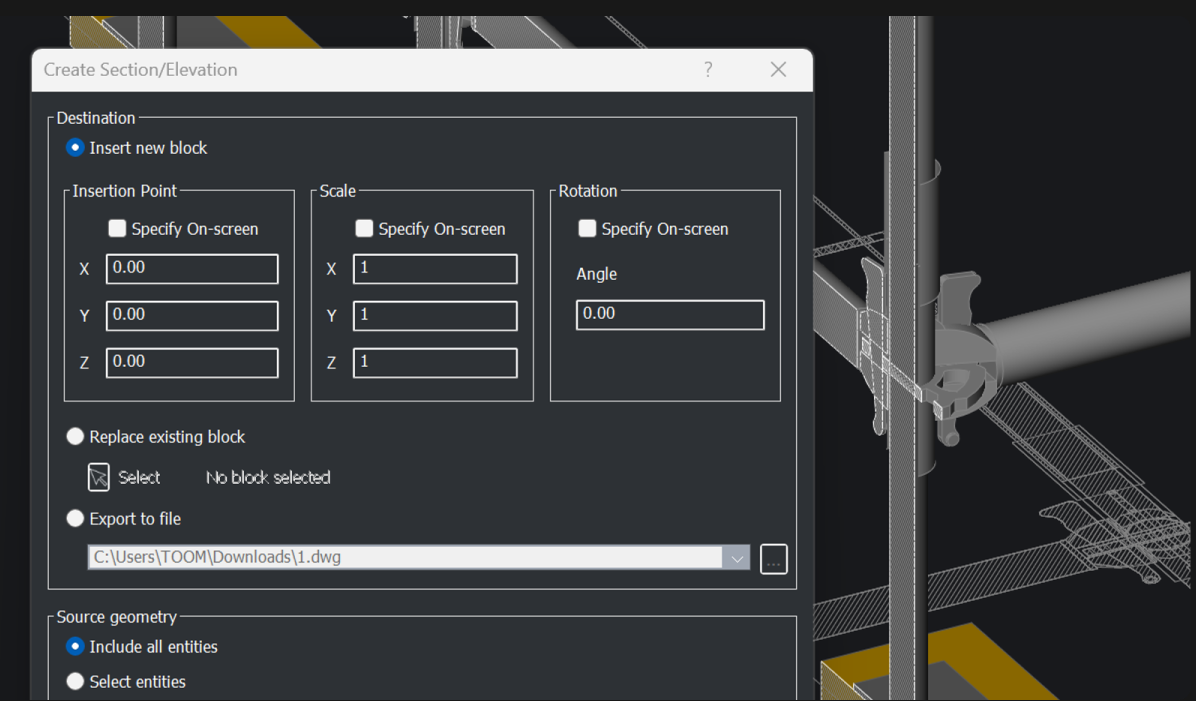Viewport: 1196px width, 701px height.
Task: Click the Select button for block replacement
Action: click(x=126, y=477)
